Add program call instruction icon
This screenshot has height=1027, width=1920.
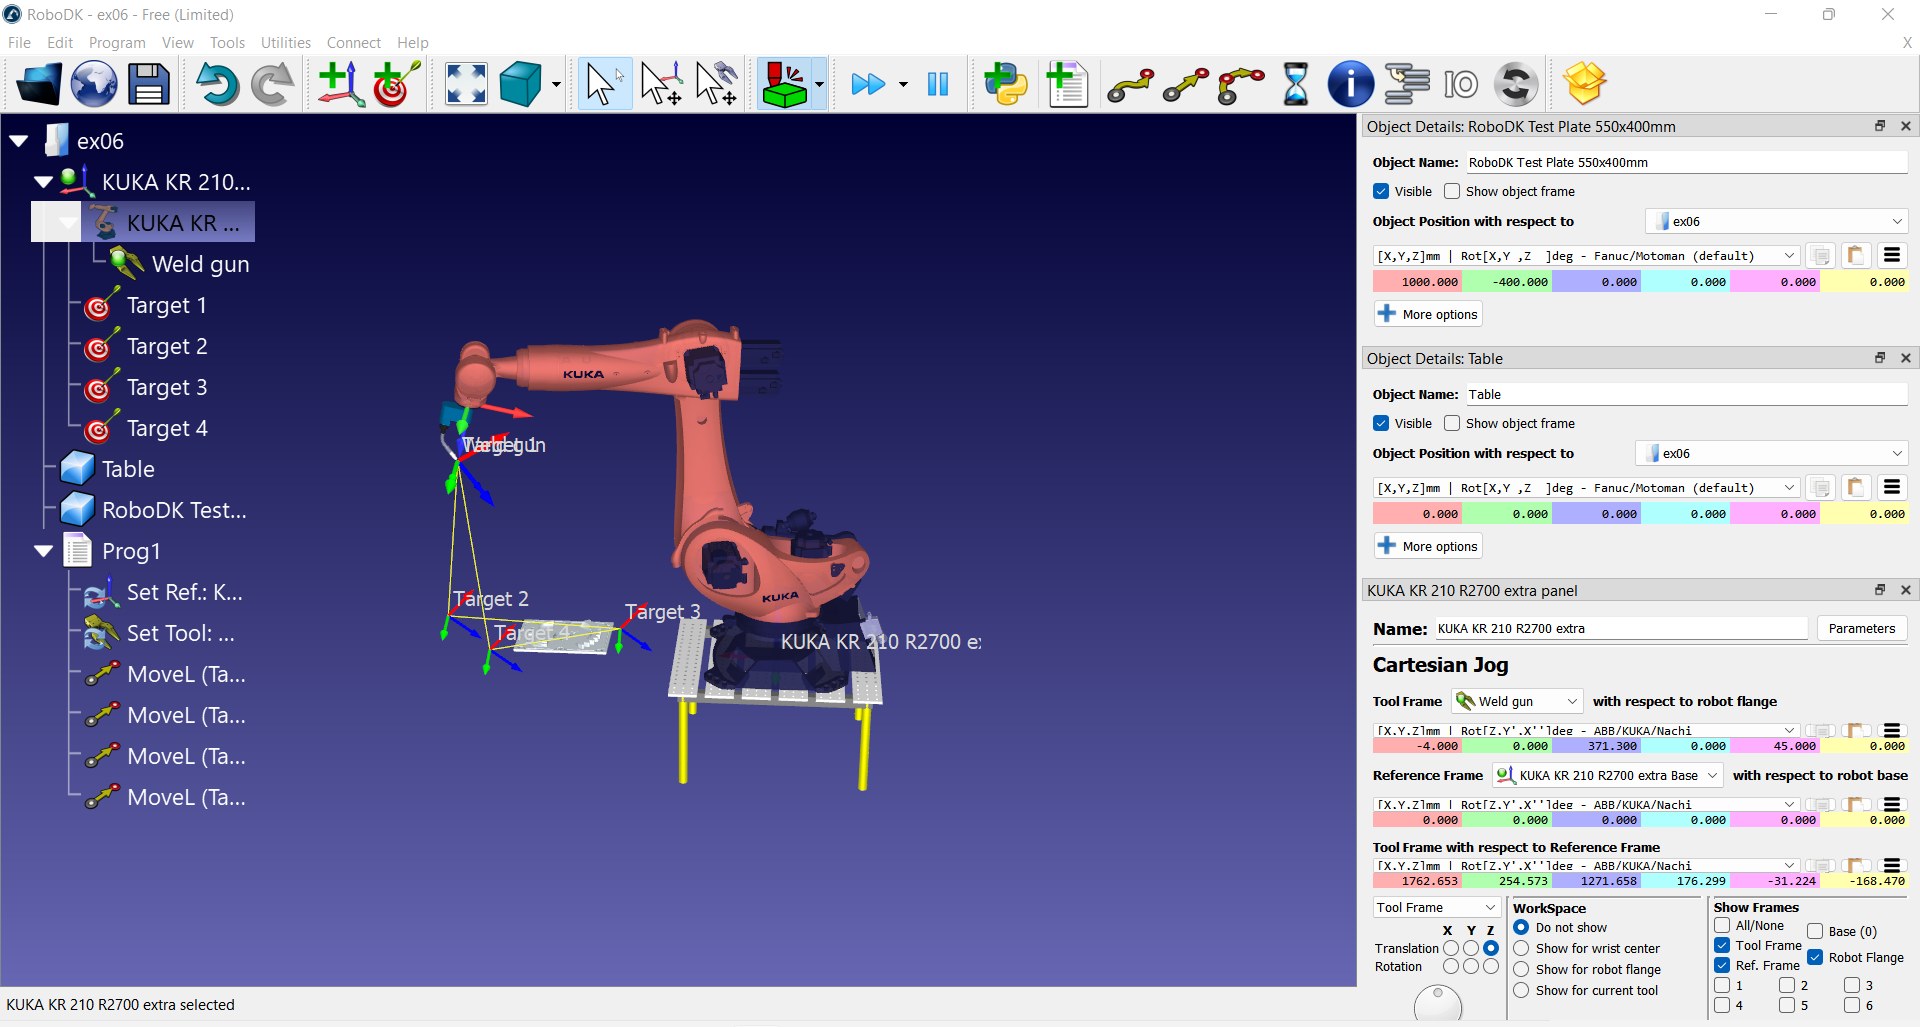[1407, 84]
